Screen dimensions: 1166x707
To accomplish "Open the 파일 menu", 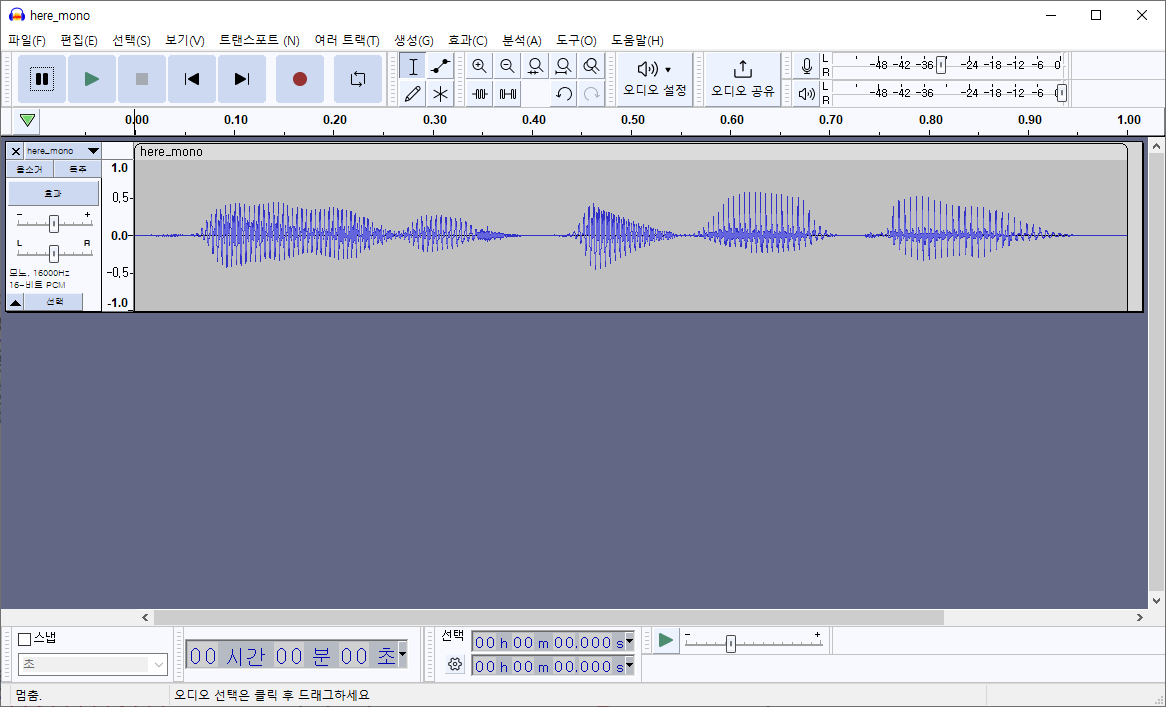I will coord(27,41).
